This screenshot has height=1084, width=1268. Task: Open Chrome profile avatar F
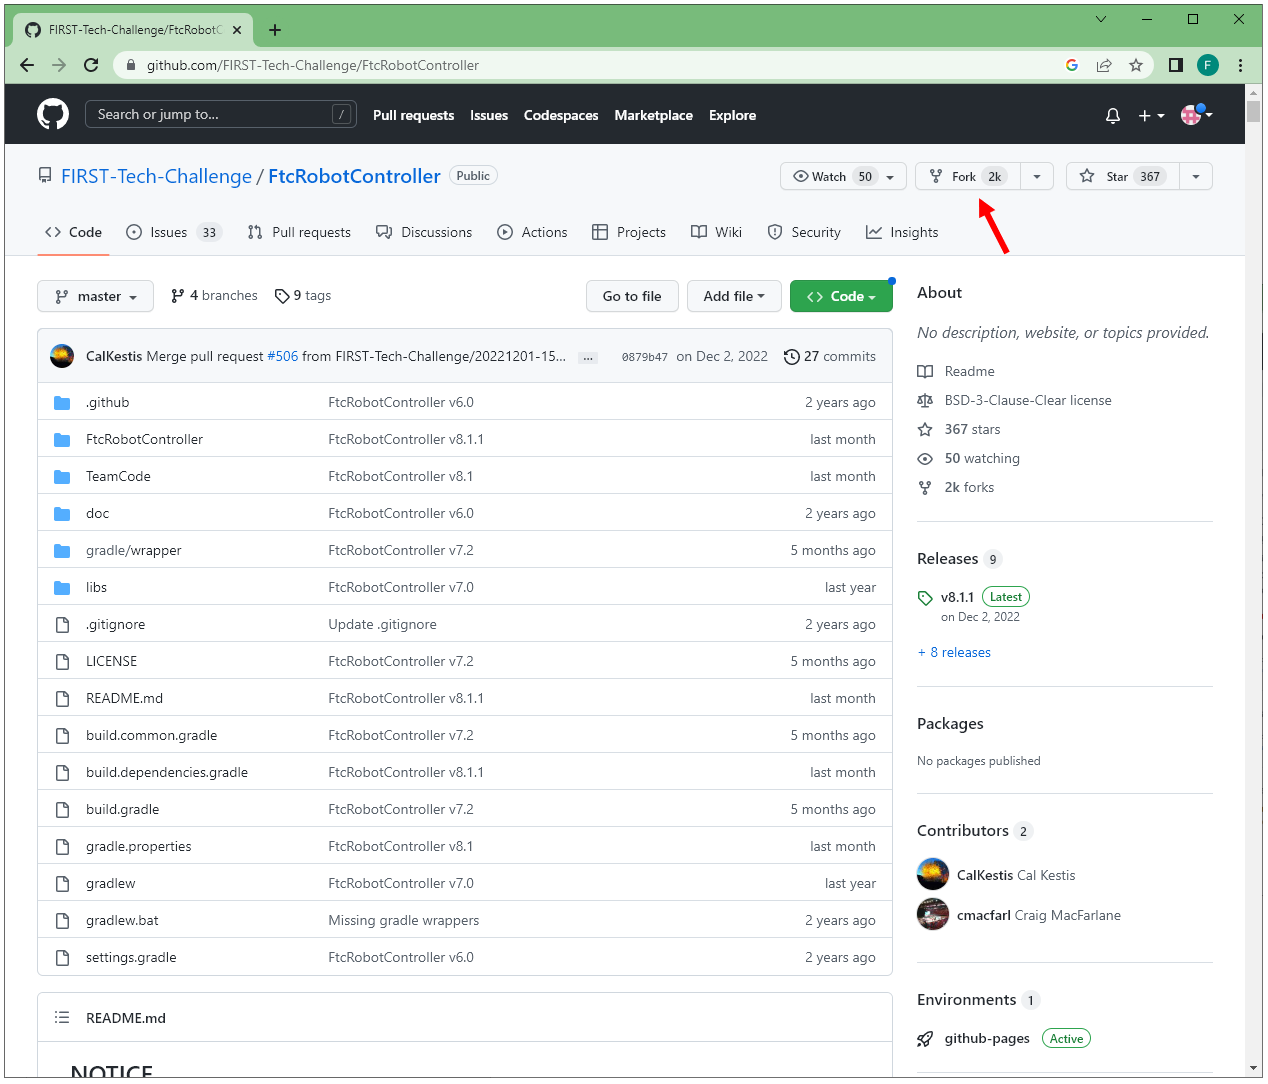[x=1208, y=65]
